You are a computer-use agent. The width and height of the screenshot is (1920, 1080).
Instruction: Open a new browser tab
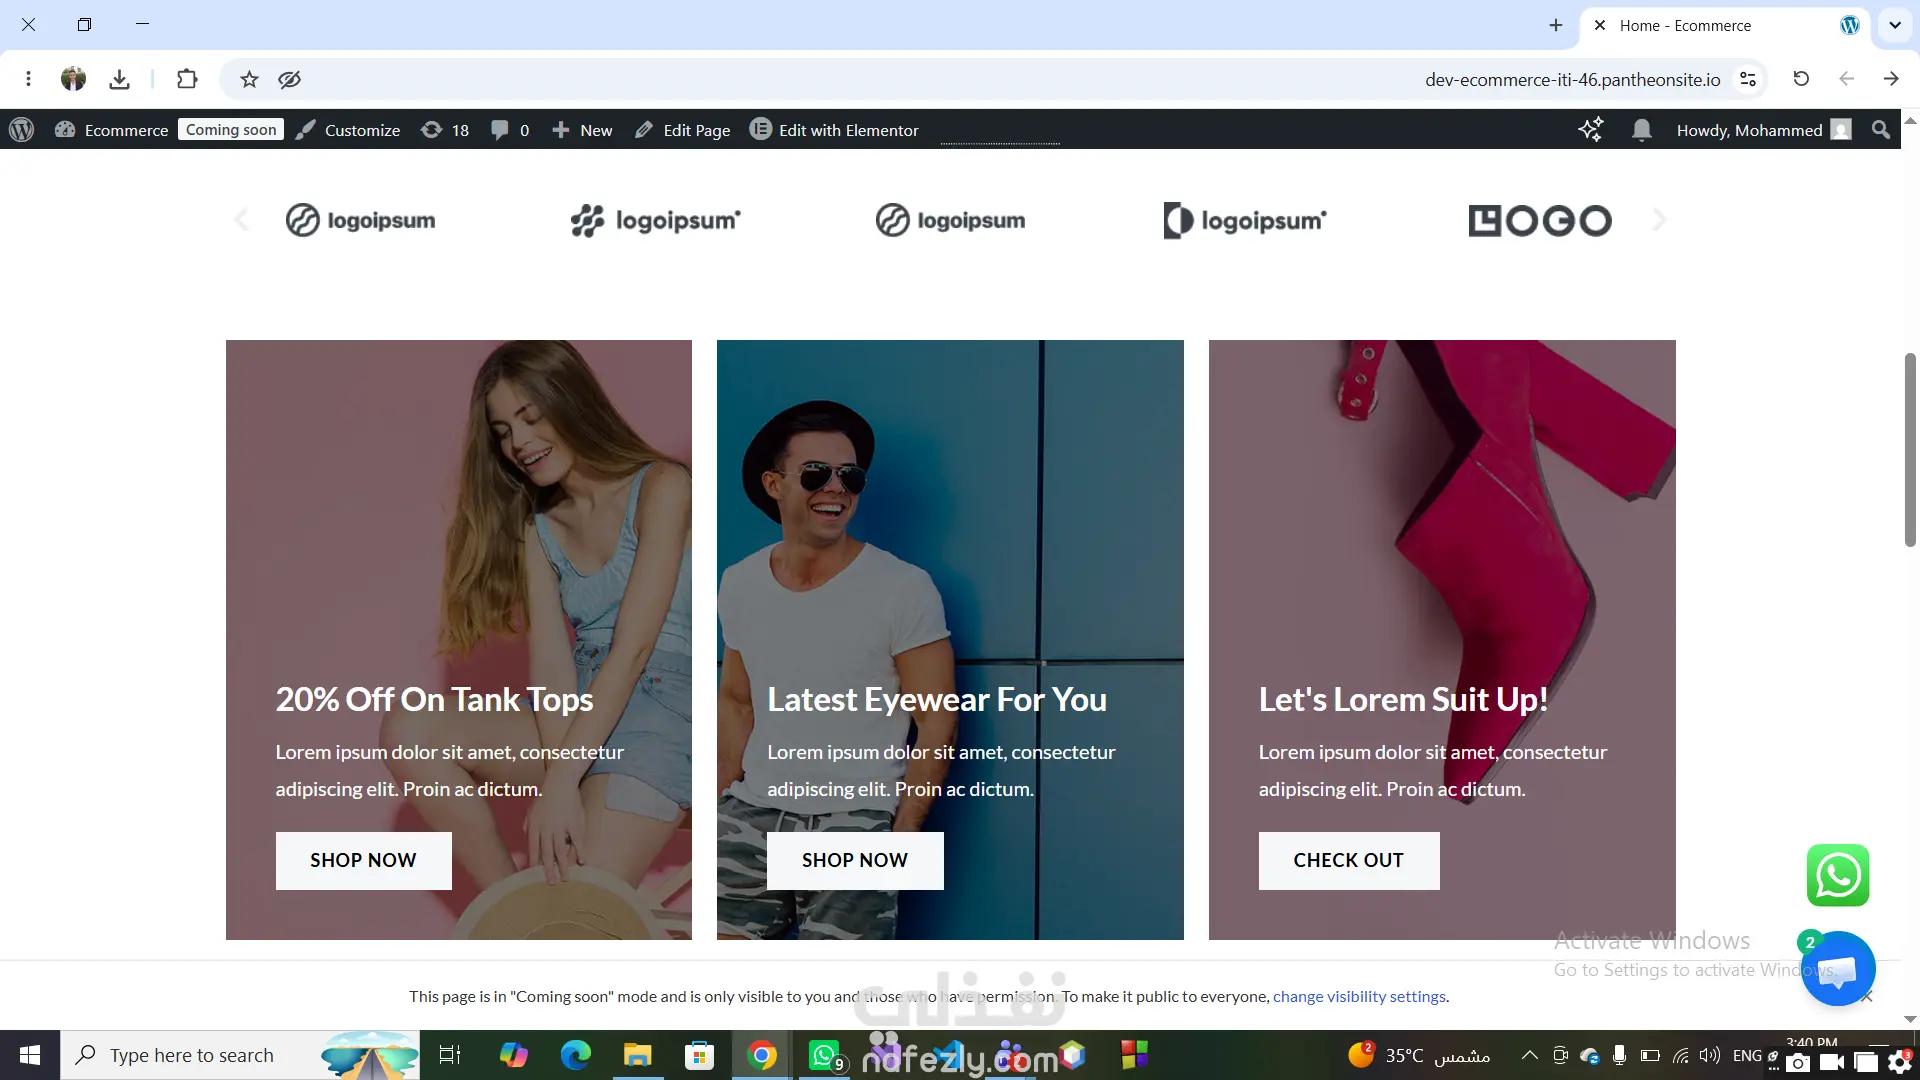(x=1556, y=25)
